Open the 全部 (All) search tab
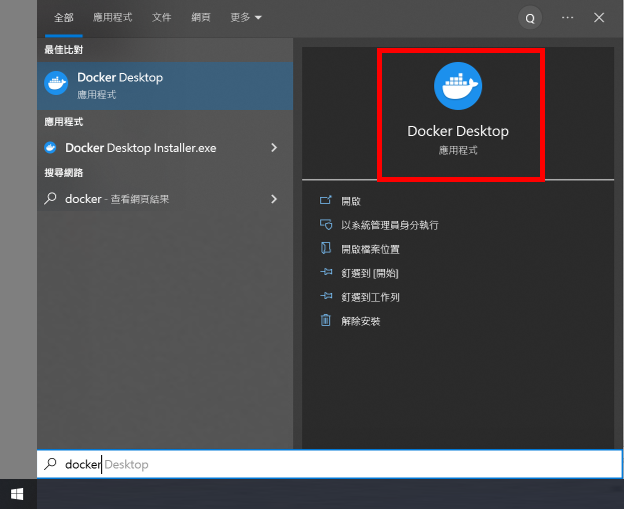 click(64, 18)
